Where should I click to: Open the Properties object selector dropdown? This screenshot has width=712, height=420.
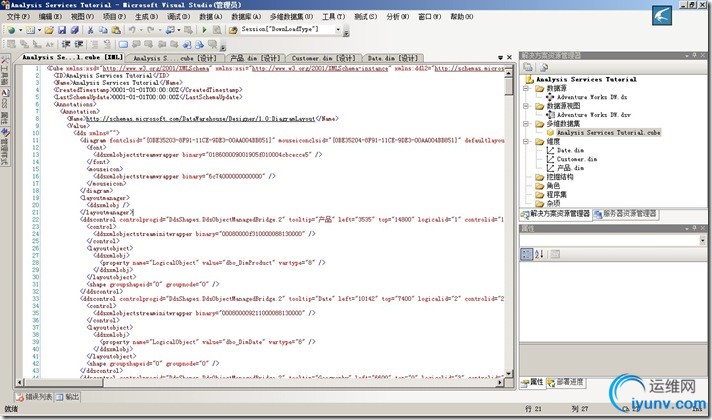click(702, 240)
